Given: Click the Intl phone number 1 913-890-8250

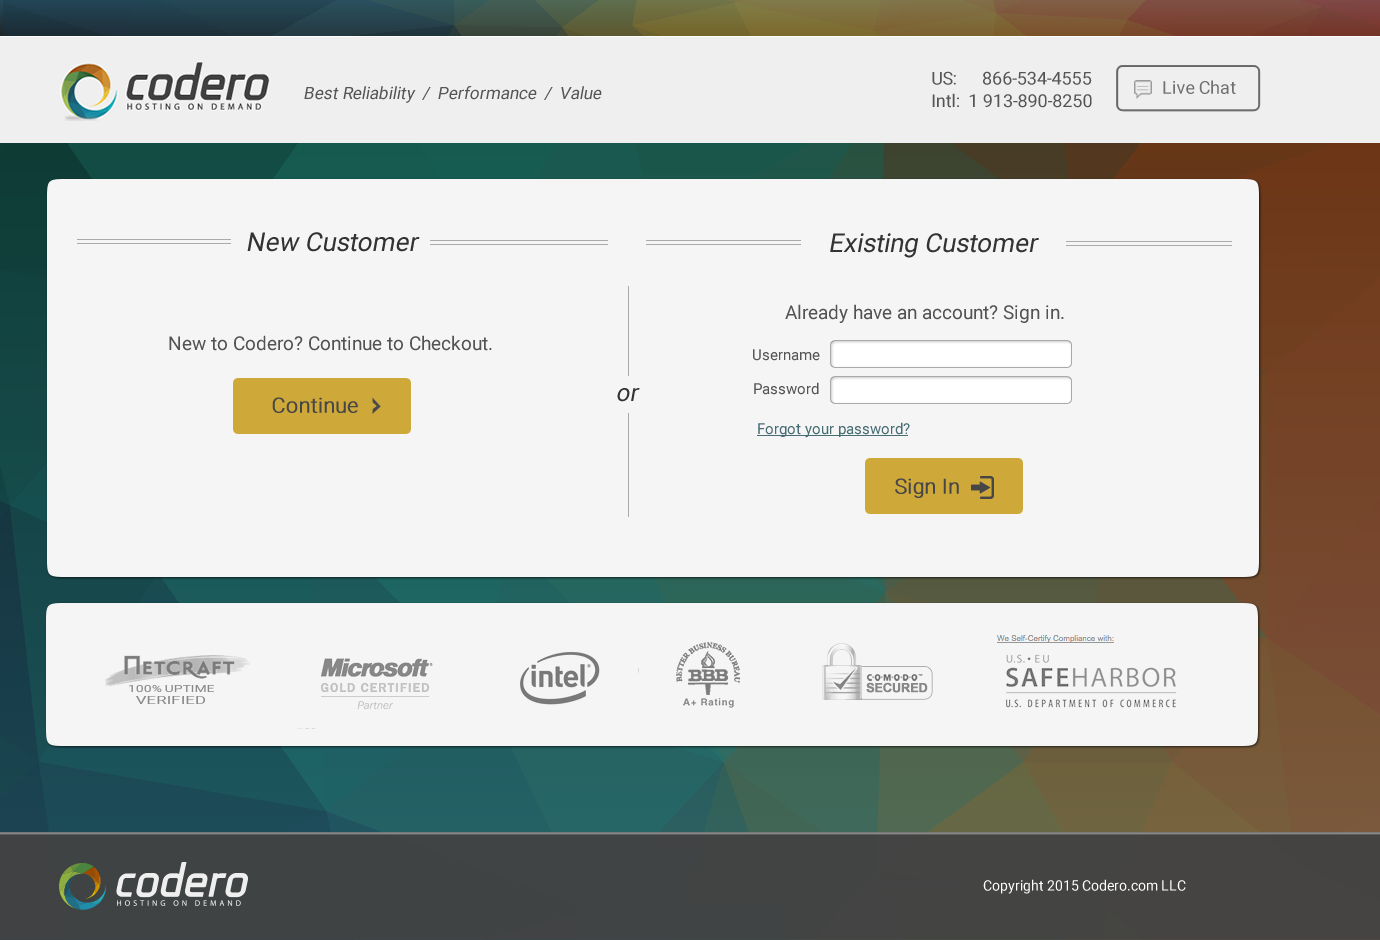Looking at the screenshot, I should tap(1030, 101).
